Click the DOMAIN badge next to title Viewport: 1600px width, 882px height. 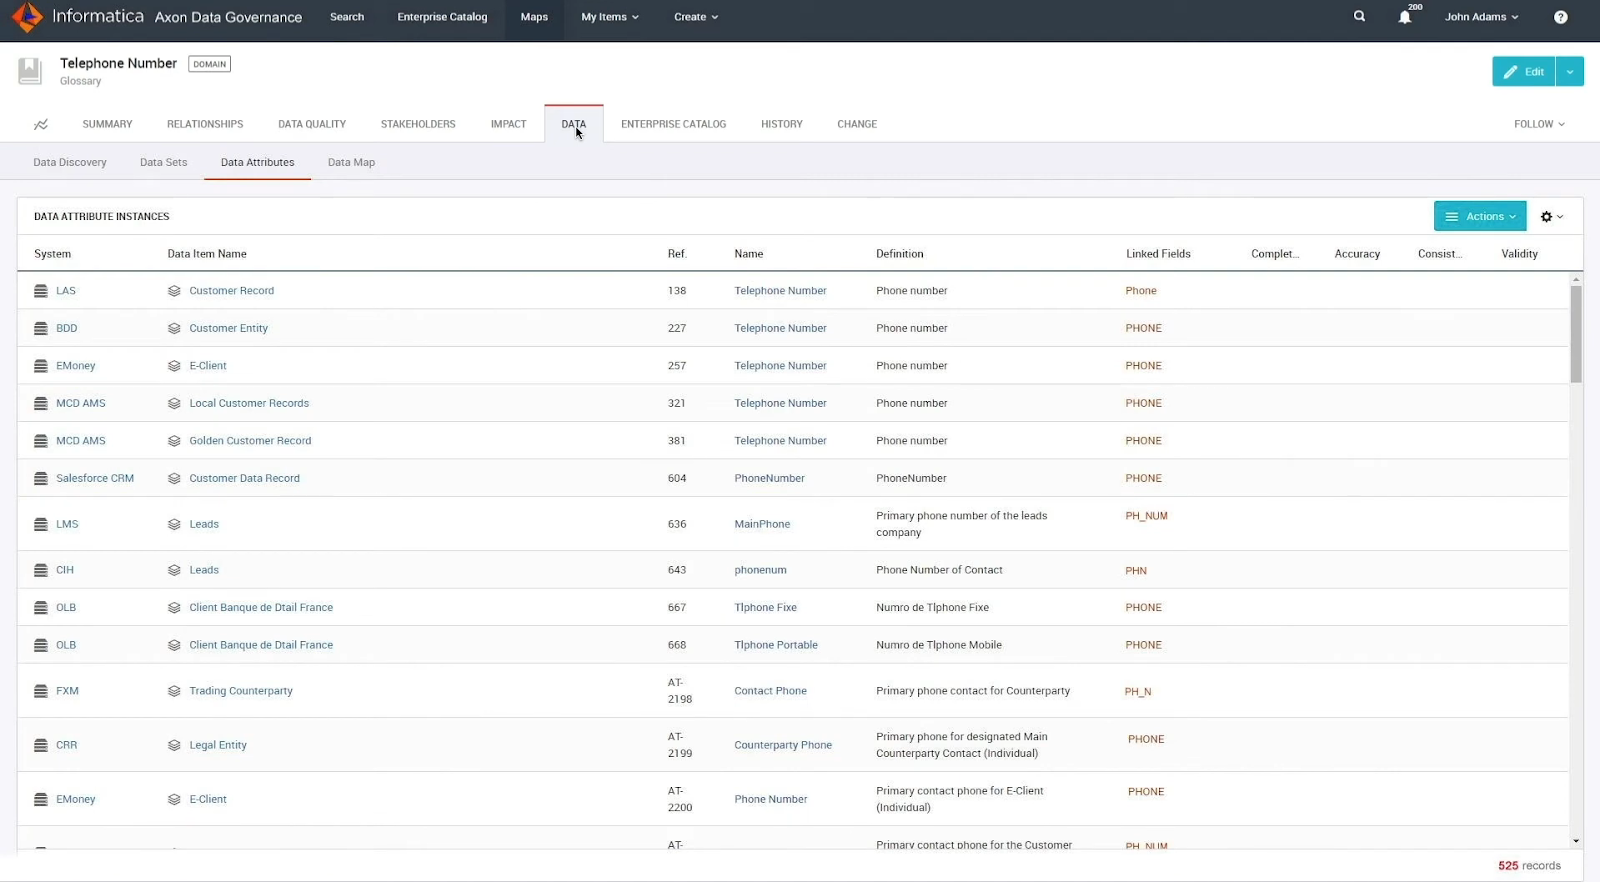(x=209, y=64)
